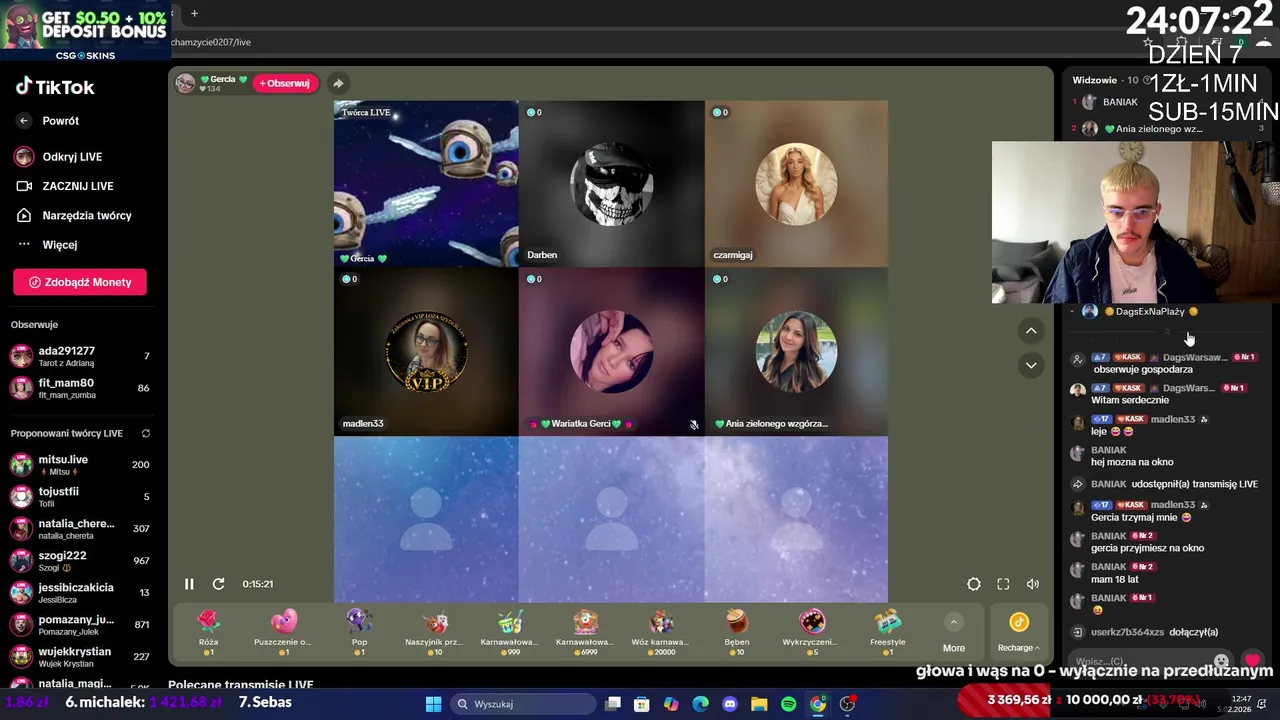
Task: Open followed channel fit_mam80
Action: coord(80,388)
